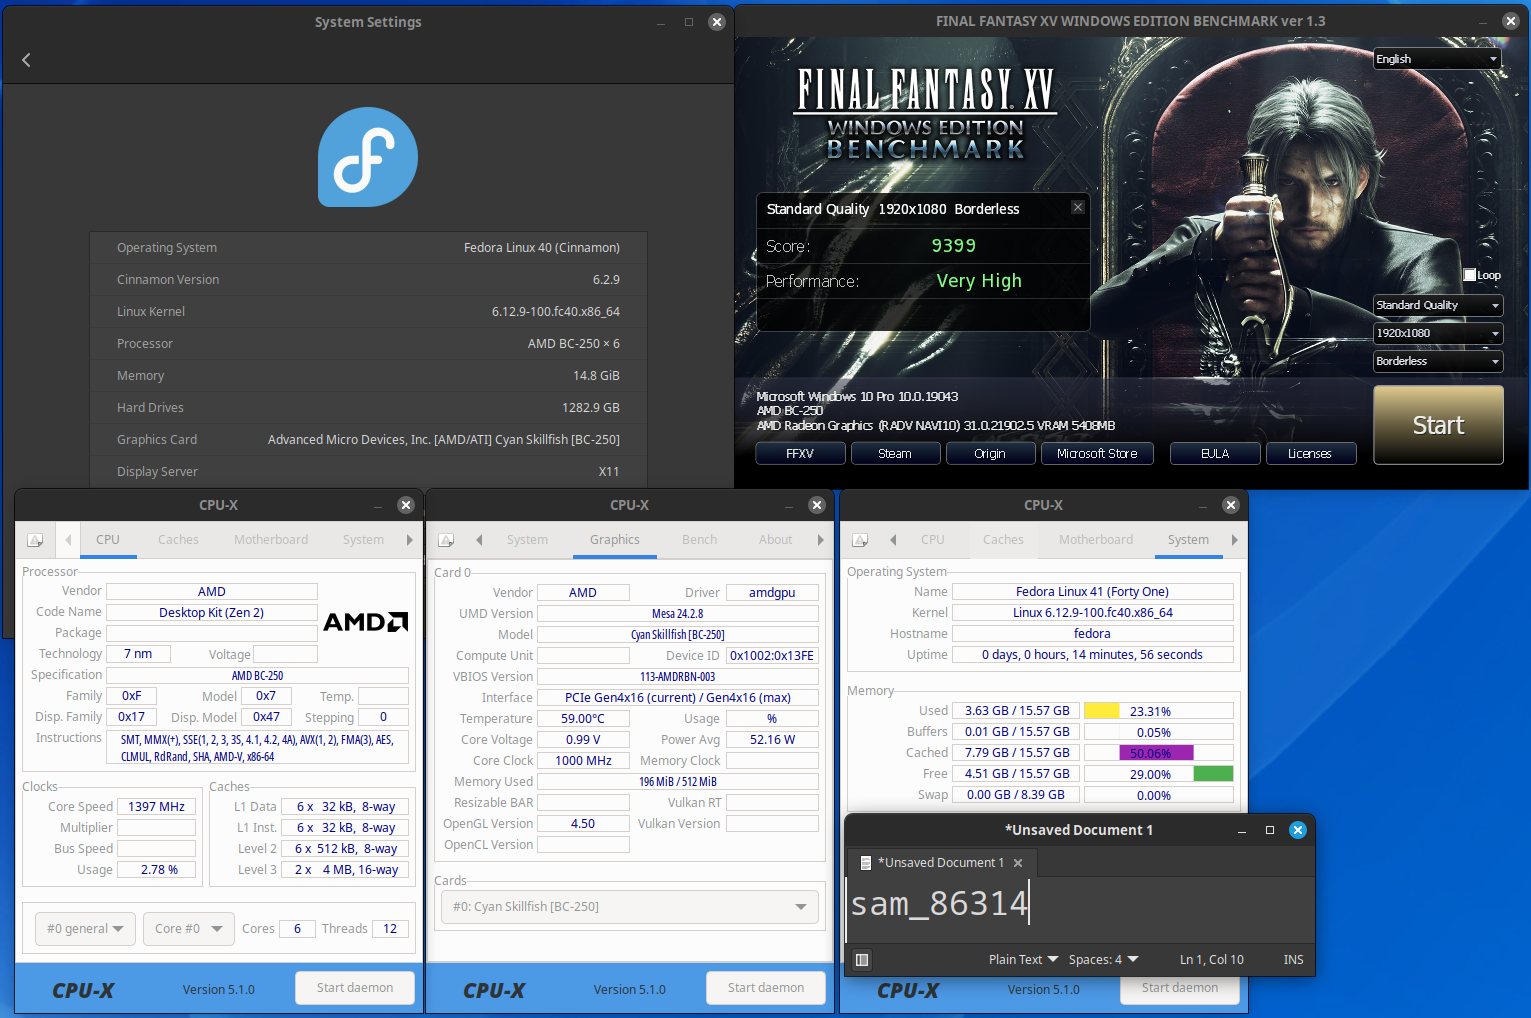Open the Borderless display mode dropdown
1531x1018 pixels.
(1438, 361)
